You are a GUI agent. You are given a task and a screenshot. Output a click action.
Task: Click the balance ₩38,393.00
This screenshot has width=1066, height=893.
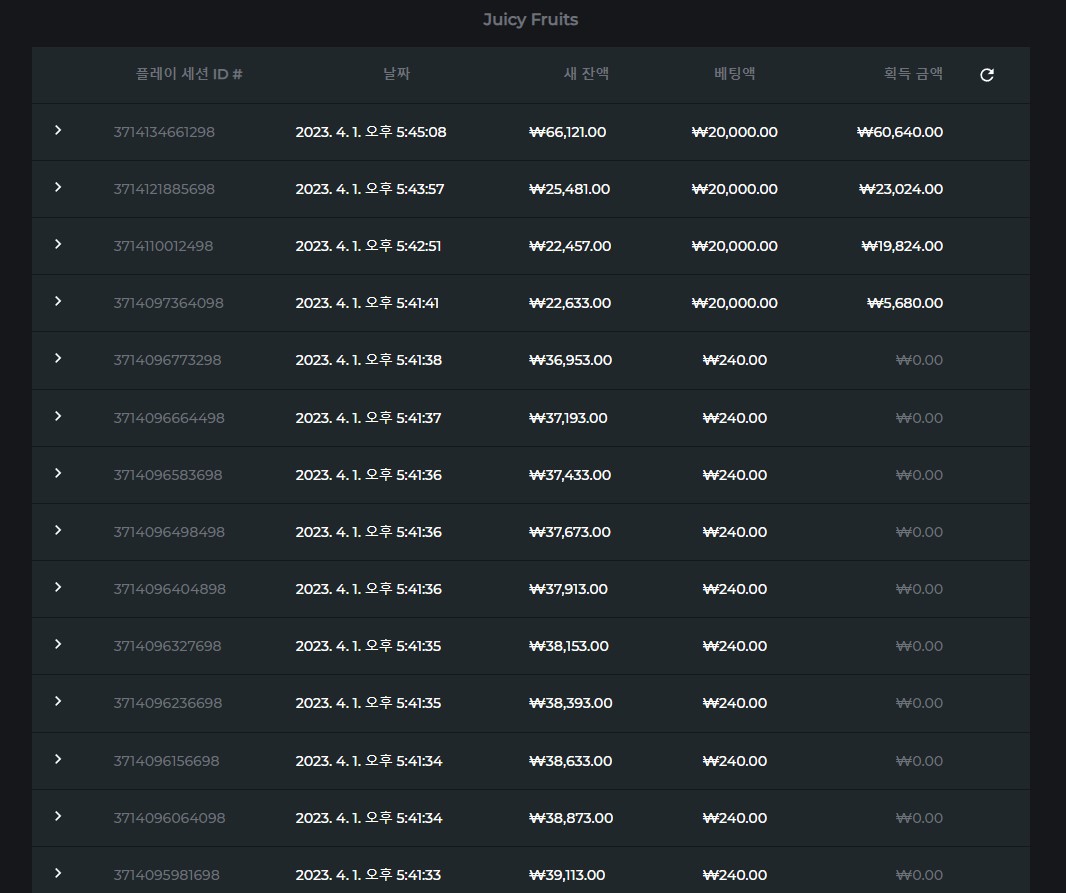click(571, 703)
